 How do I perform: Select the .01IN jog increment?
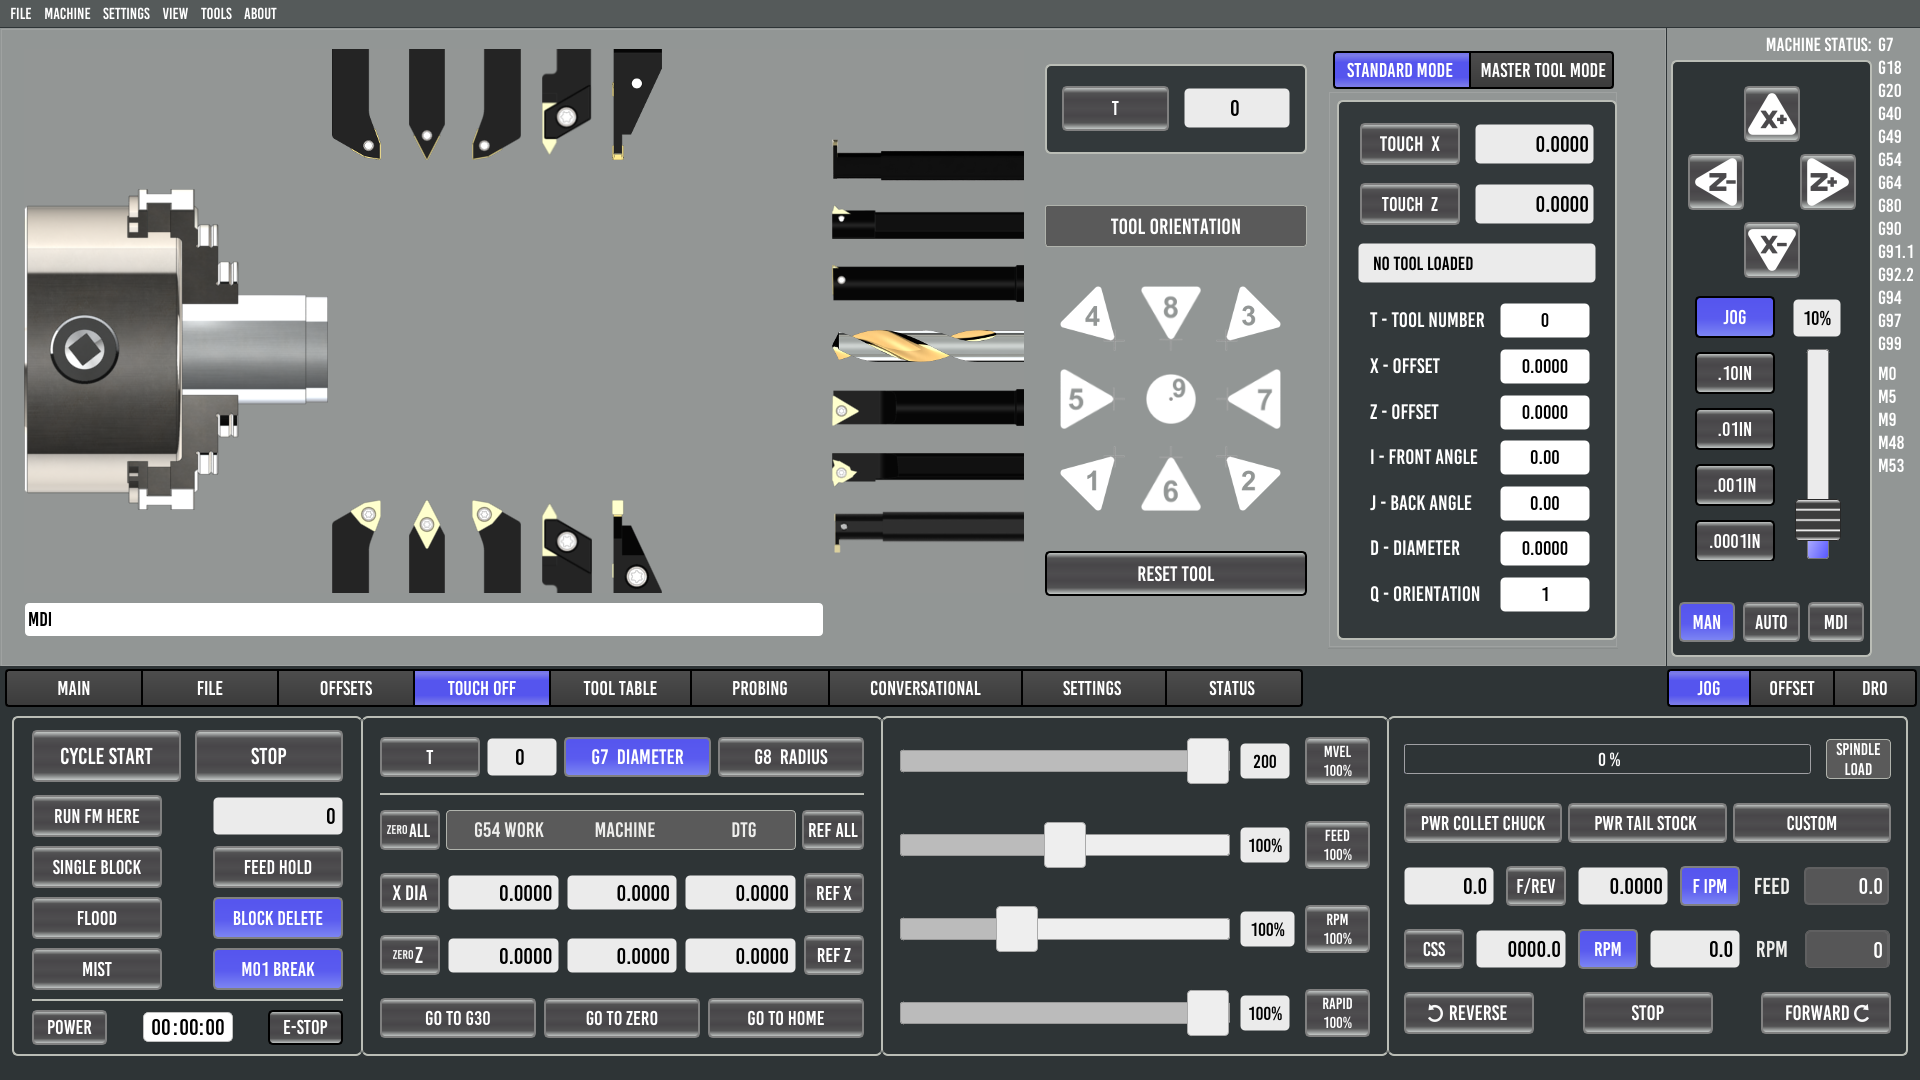click(x=1735, y=429)
